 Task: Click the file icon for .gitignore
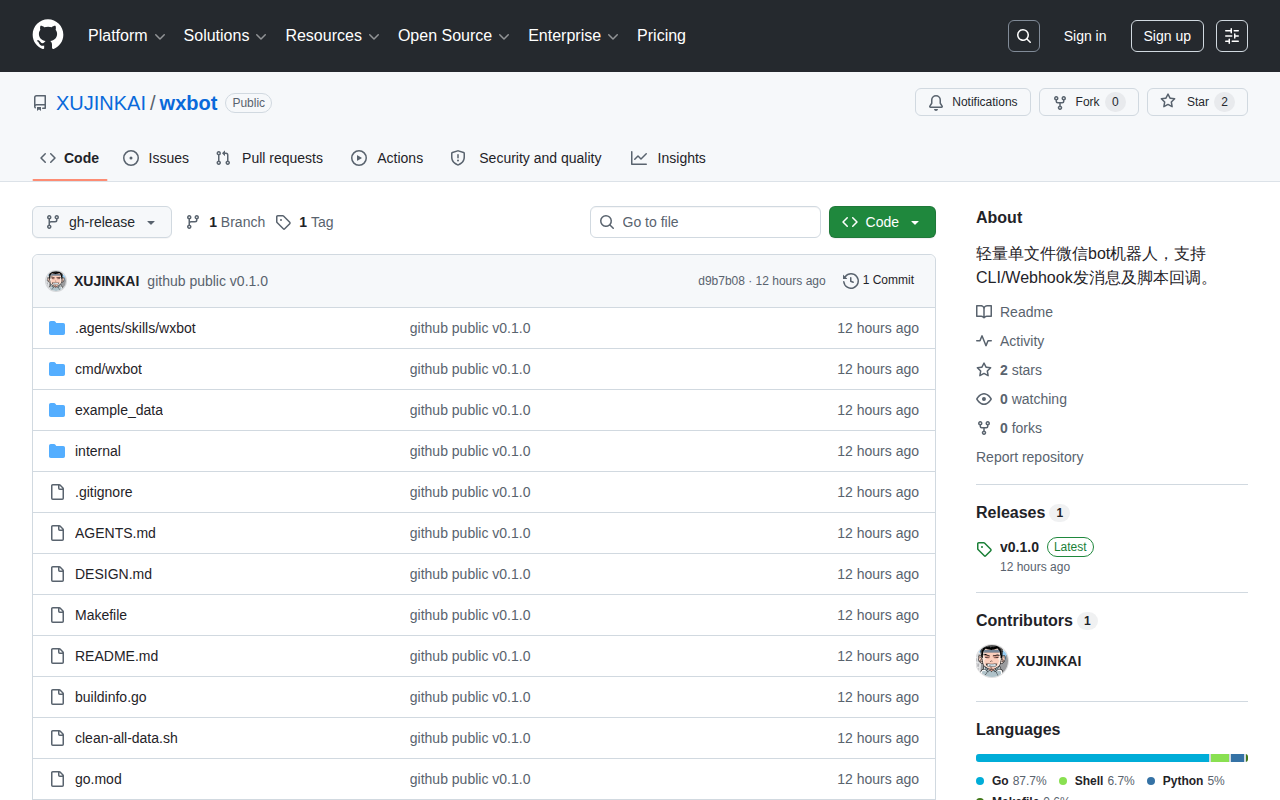(57, 492)
